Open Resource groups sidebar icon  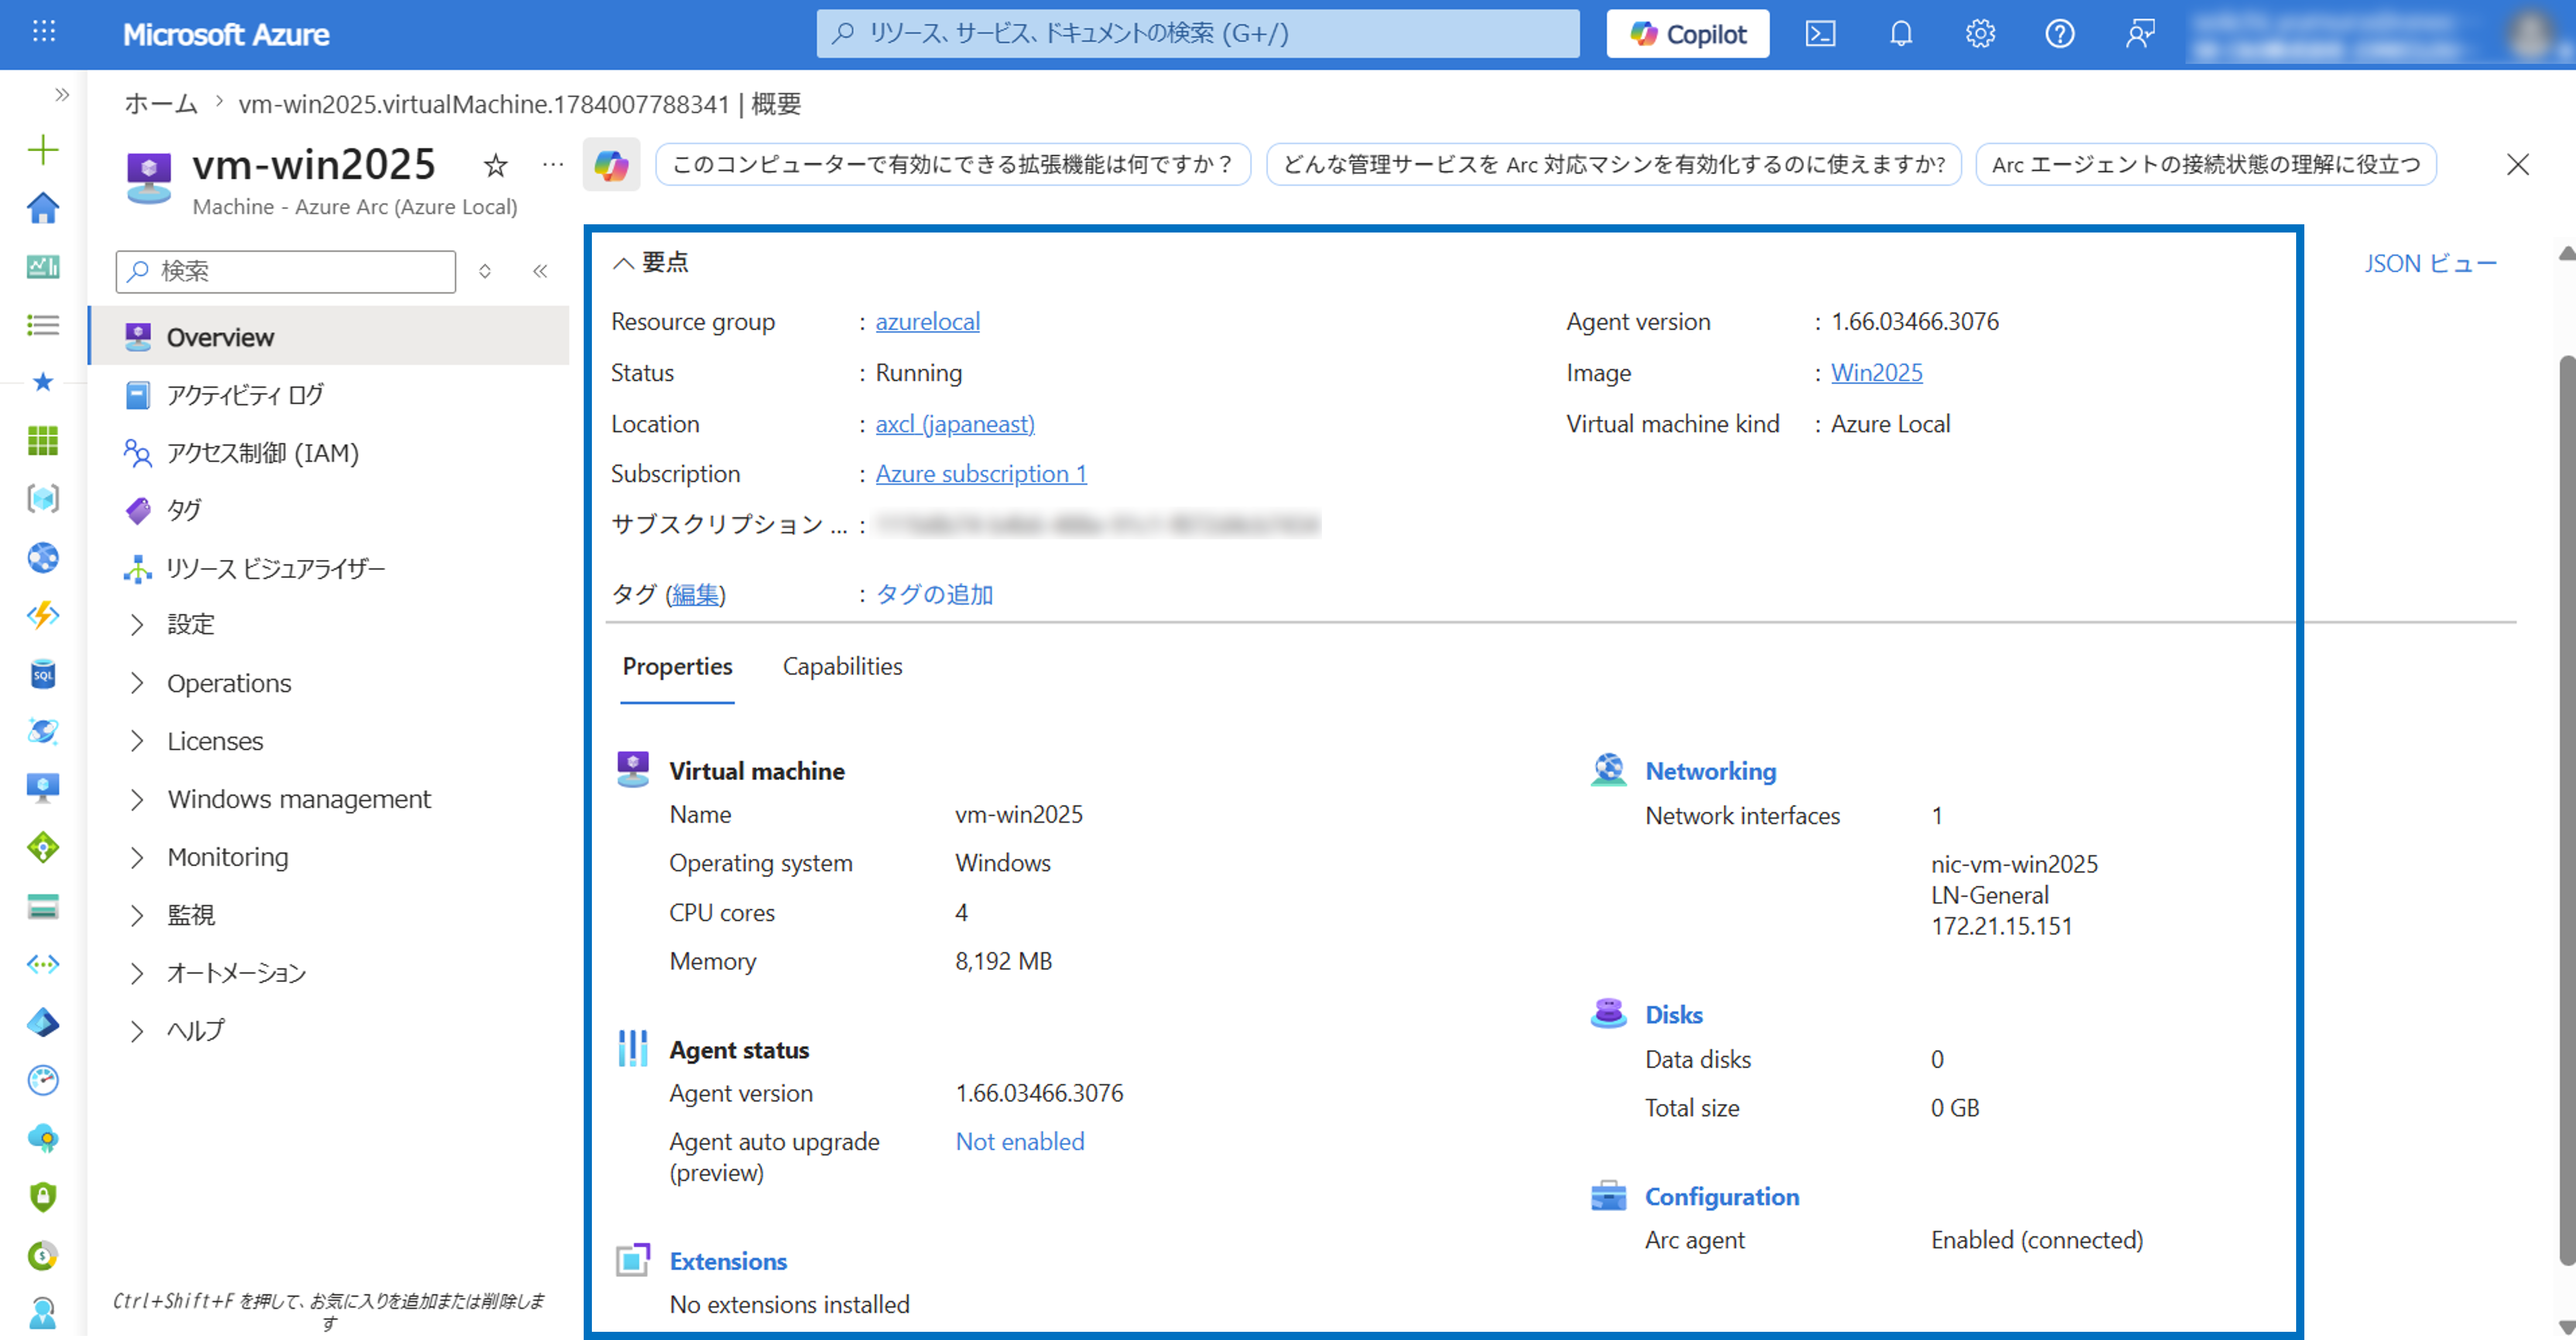click(x=43, y=498)
